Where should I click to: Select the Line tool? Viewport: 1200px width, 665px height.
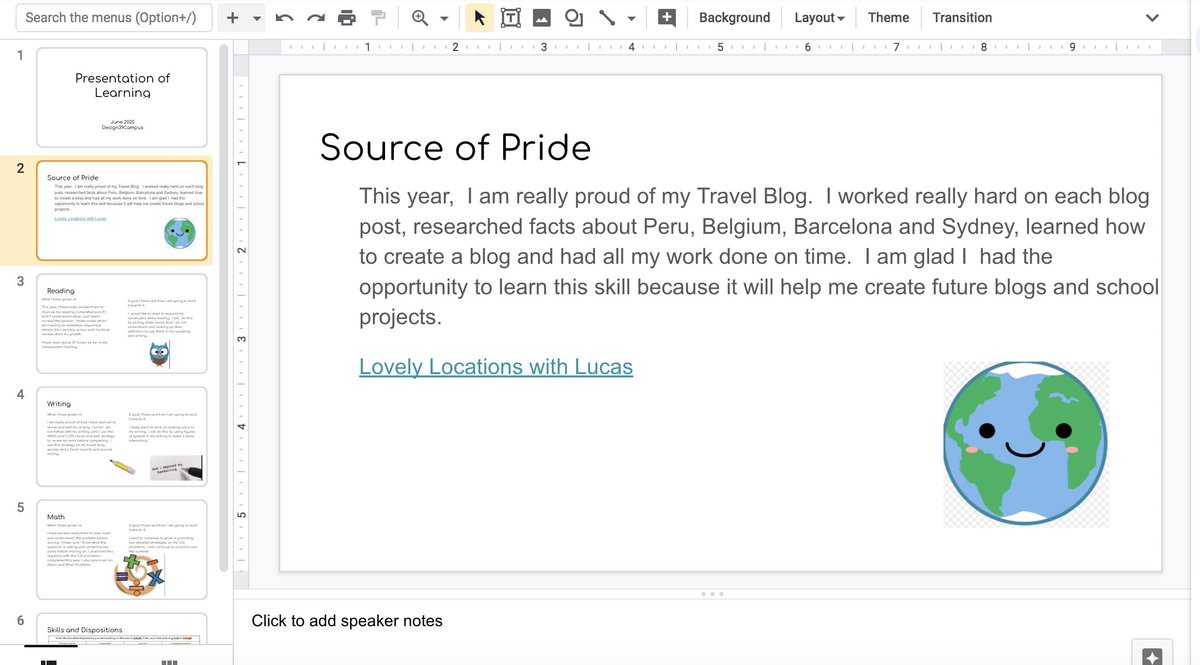607,18
